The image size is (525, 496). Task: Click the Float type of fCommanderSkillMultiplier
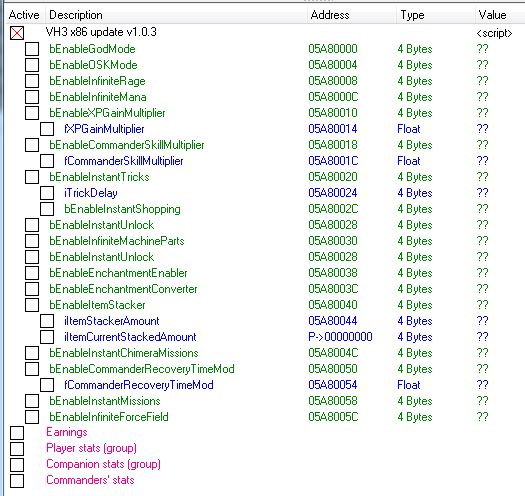coord(408,161)
